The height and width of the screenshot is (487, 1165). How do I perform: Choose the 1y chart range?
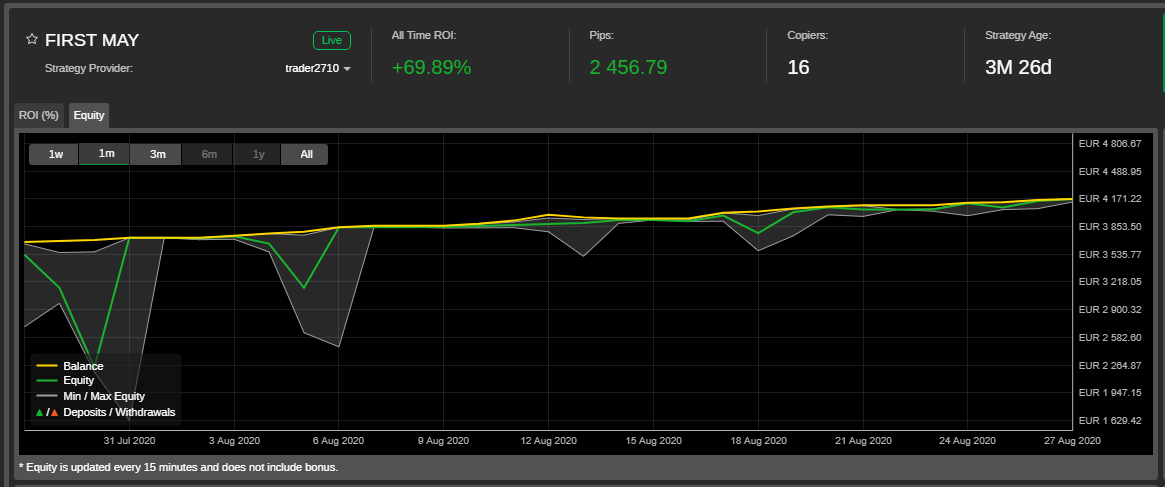259,155
